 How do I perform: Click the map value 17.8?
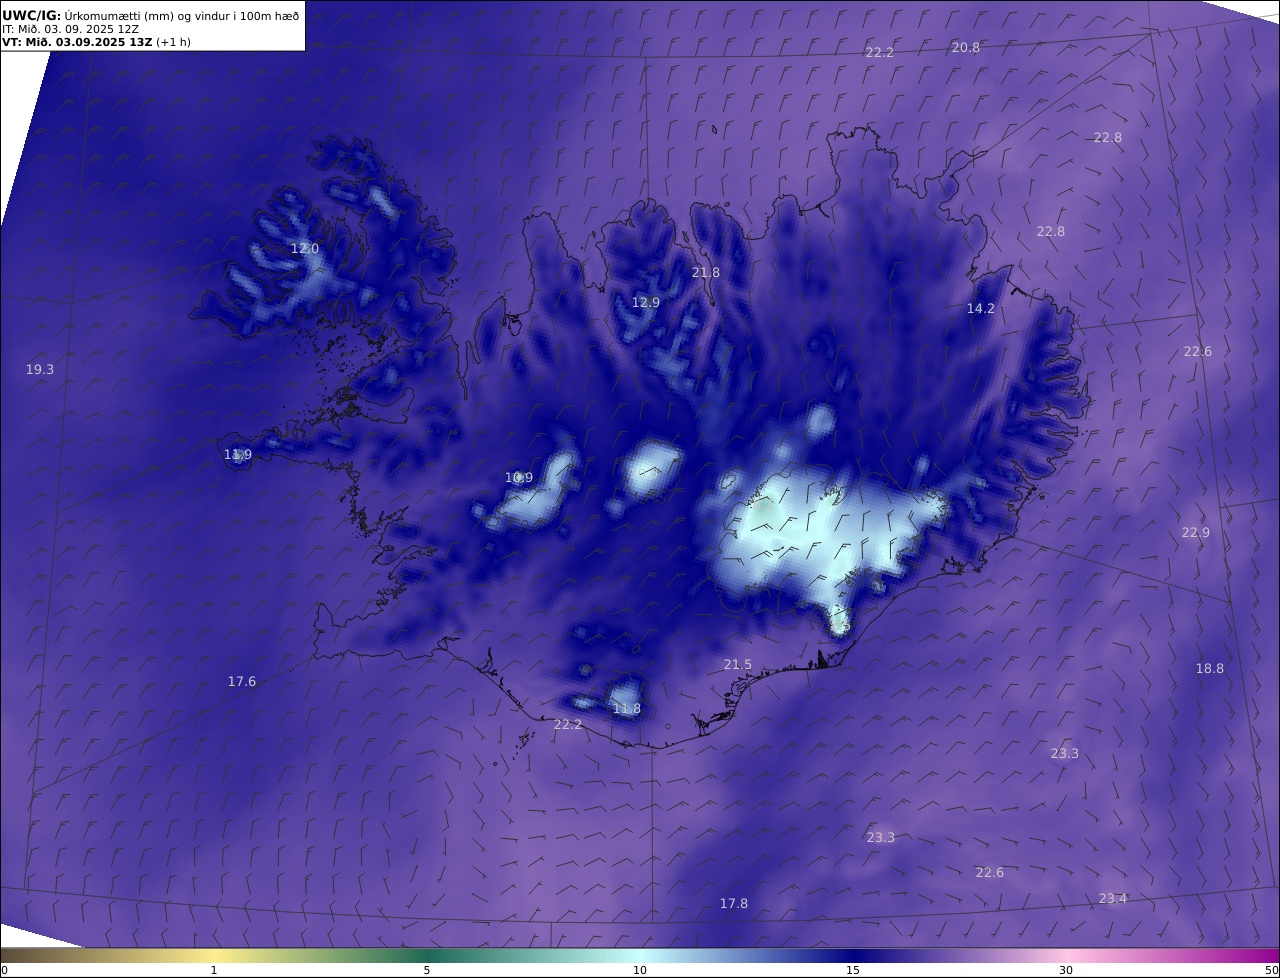pyautogui.click(x=734, y=903)
